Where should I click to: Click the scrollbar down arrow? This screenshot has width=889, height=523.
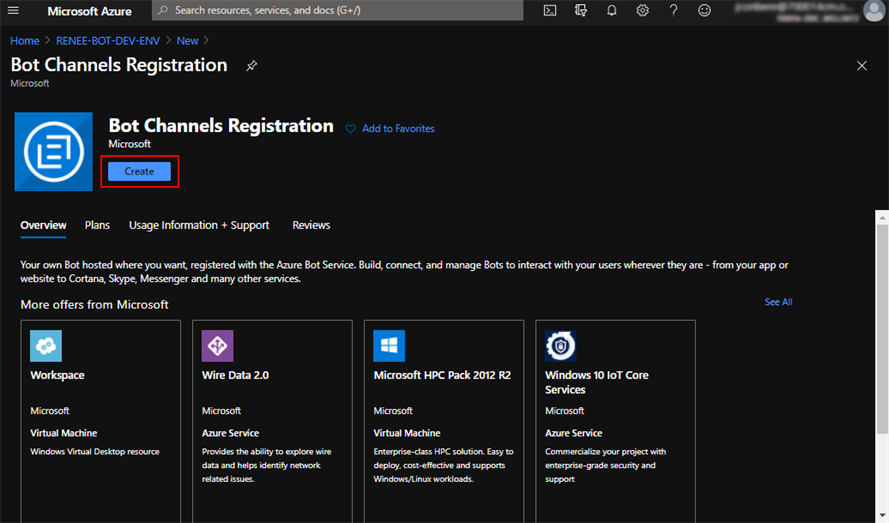coord(882,516)
